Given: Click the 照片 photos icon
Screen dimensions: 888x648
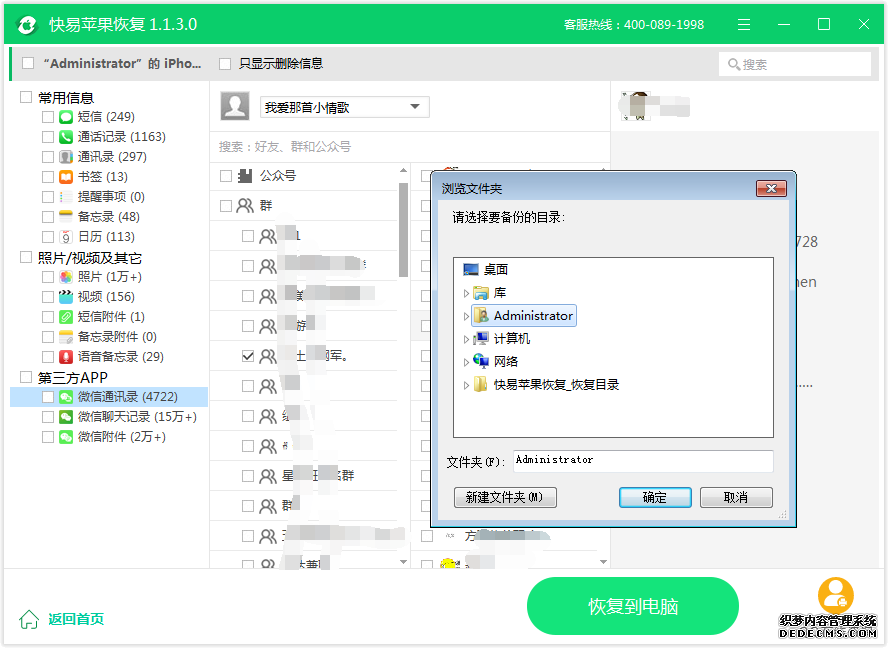Looking at the screenshot, I should tap(66, 277).
